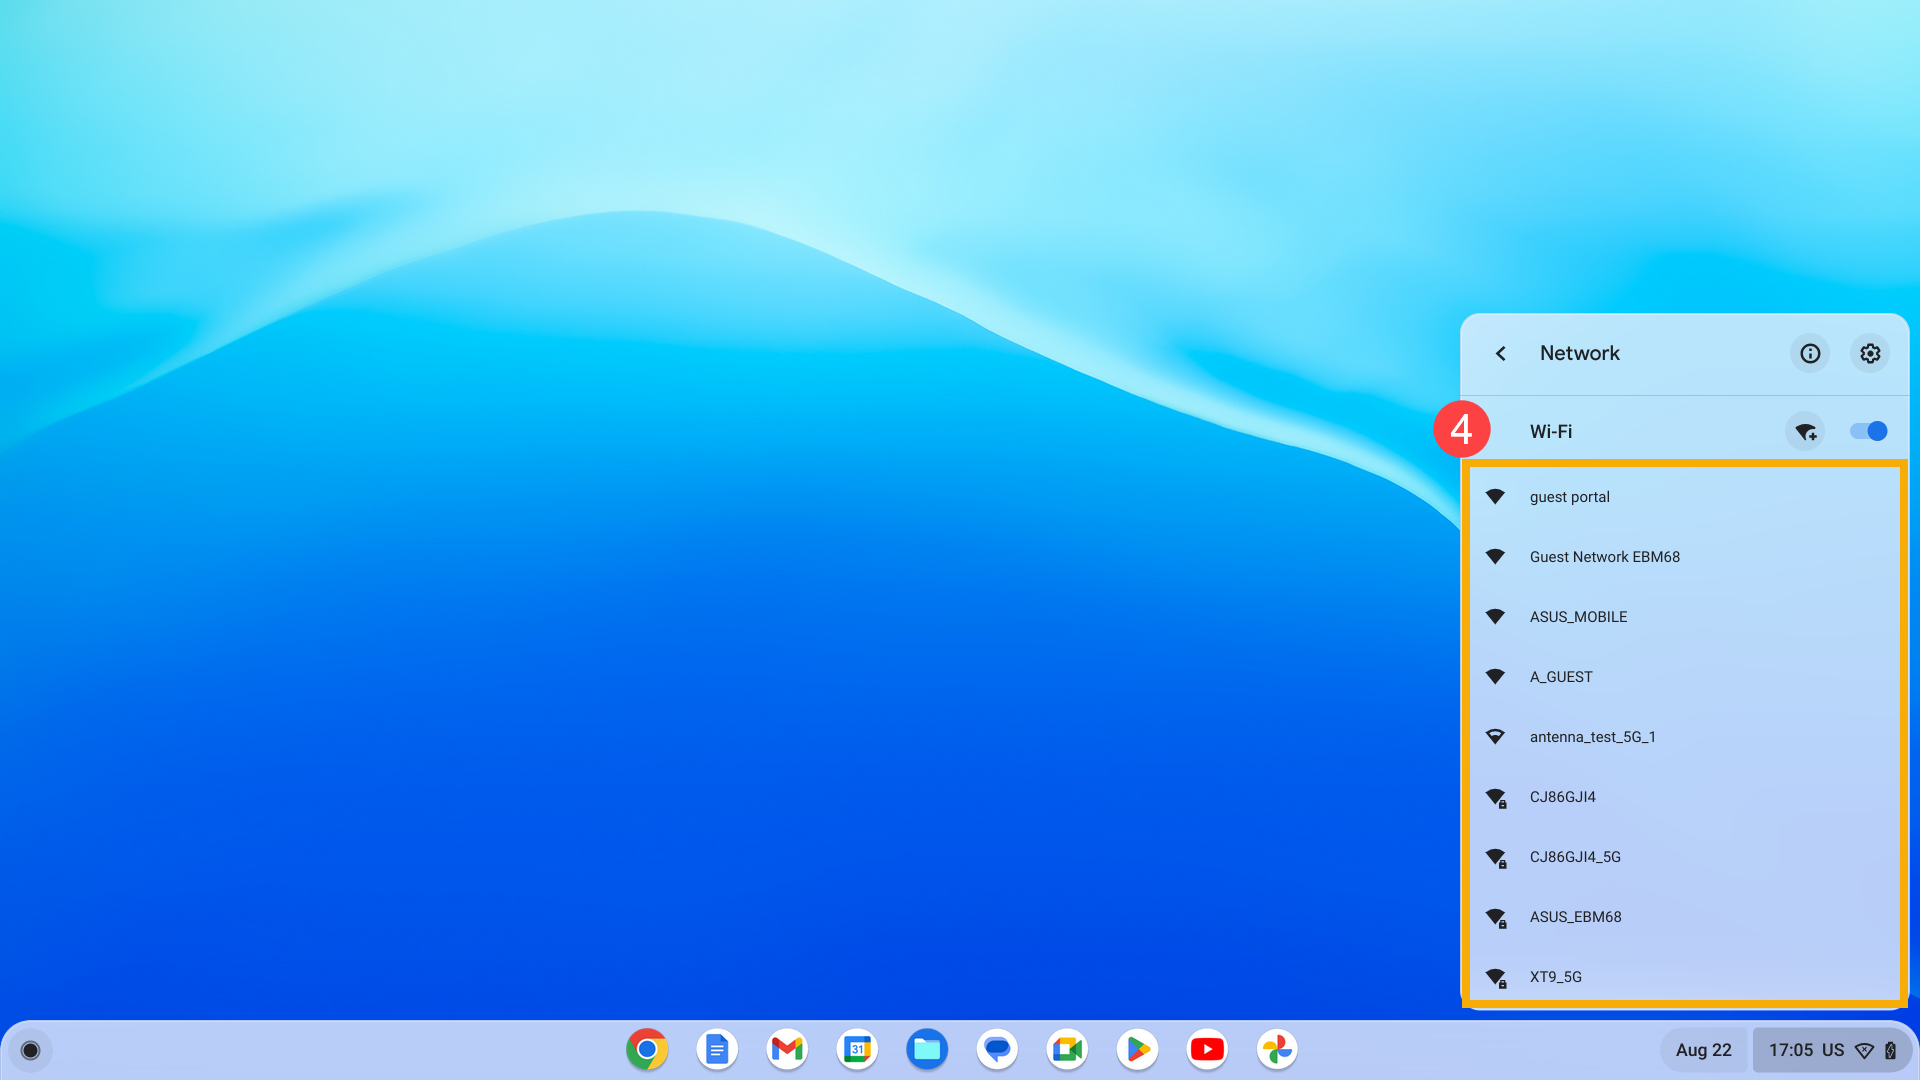The height and width of the screenshot is (1080, 1920).
Task: Connect to guest portal network
Action: pos(1569,497)
